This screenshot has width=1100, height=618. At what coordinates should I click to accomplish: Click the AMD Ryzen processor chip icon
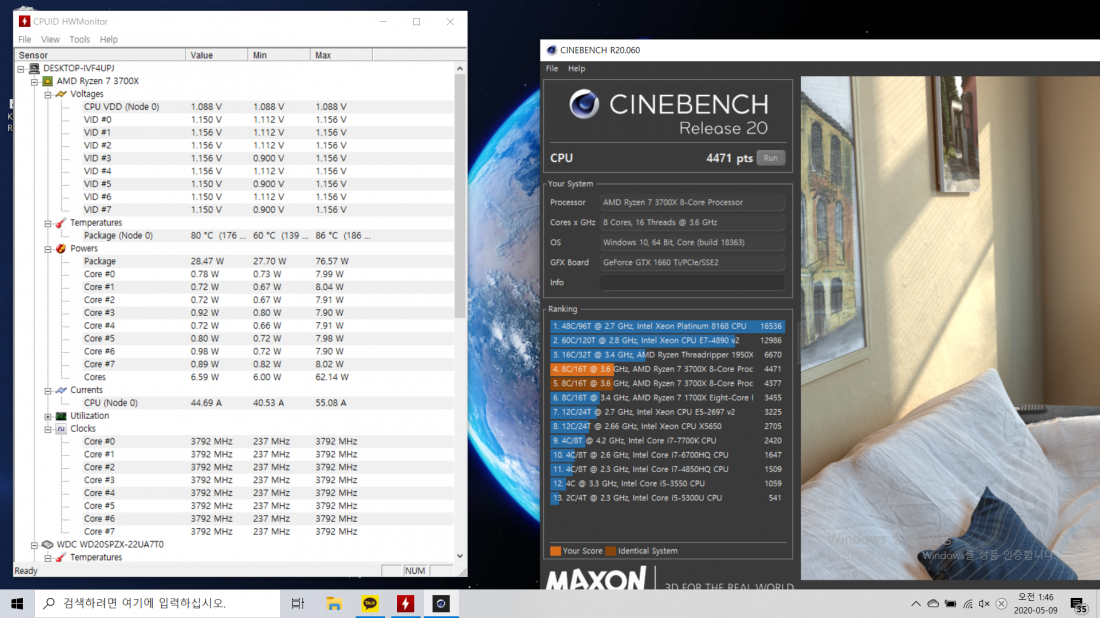48,81
